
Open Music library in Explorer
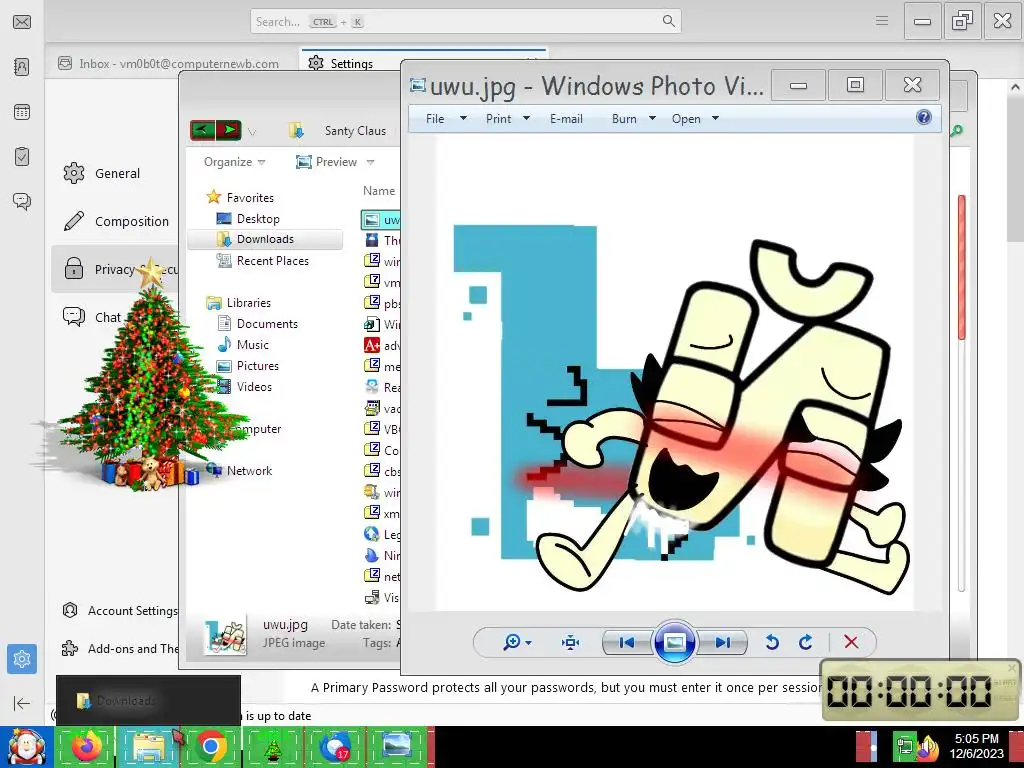242,345
